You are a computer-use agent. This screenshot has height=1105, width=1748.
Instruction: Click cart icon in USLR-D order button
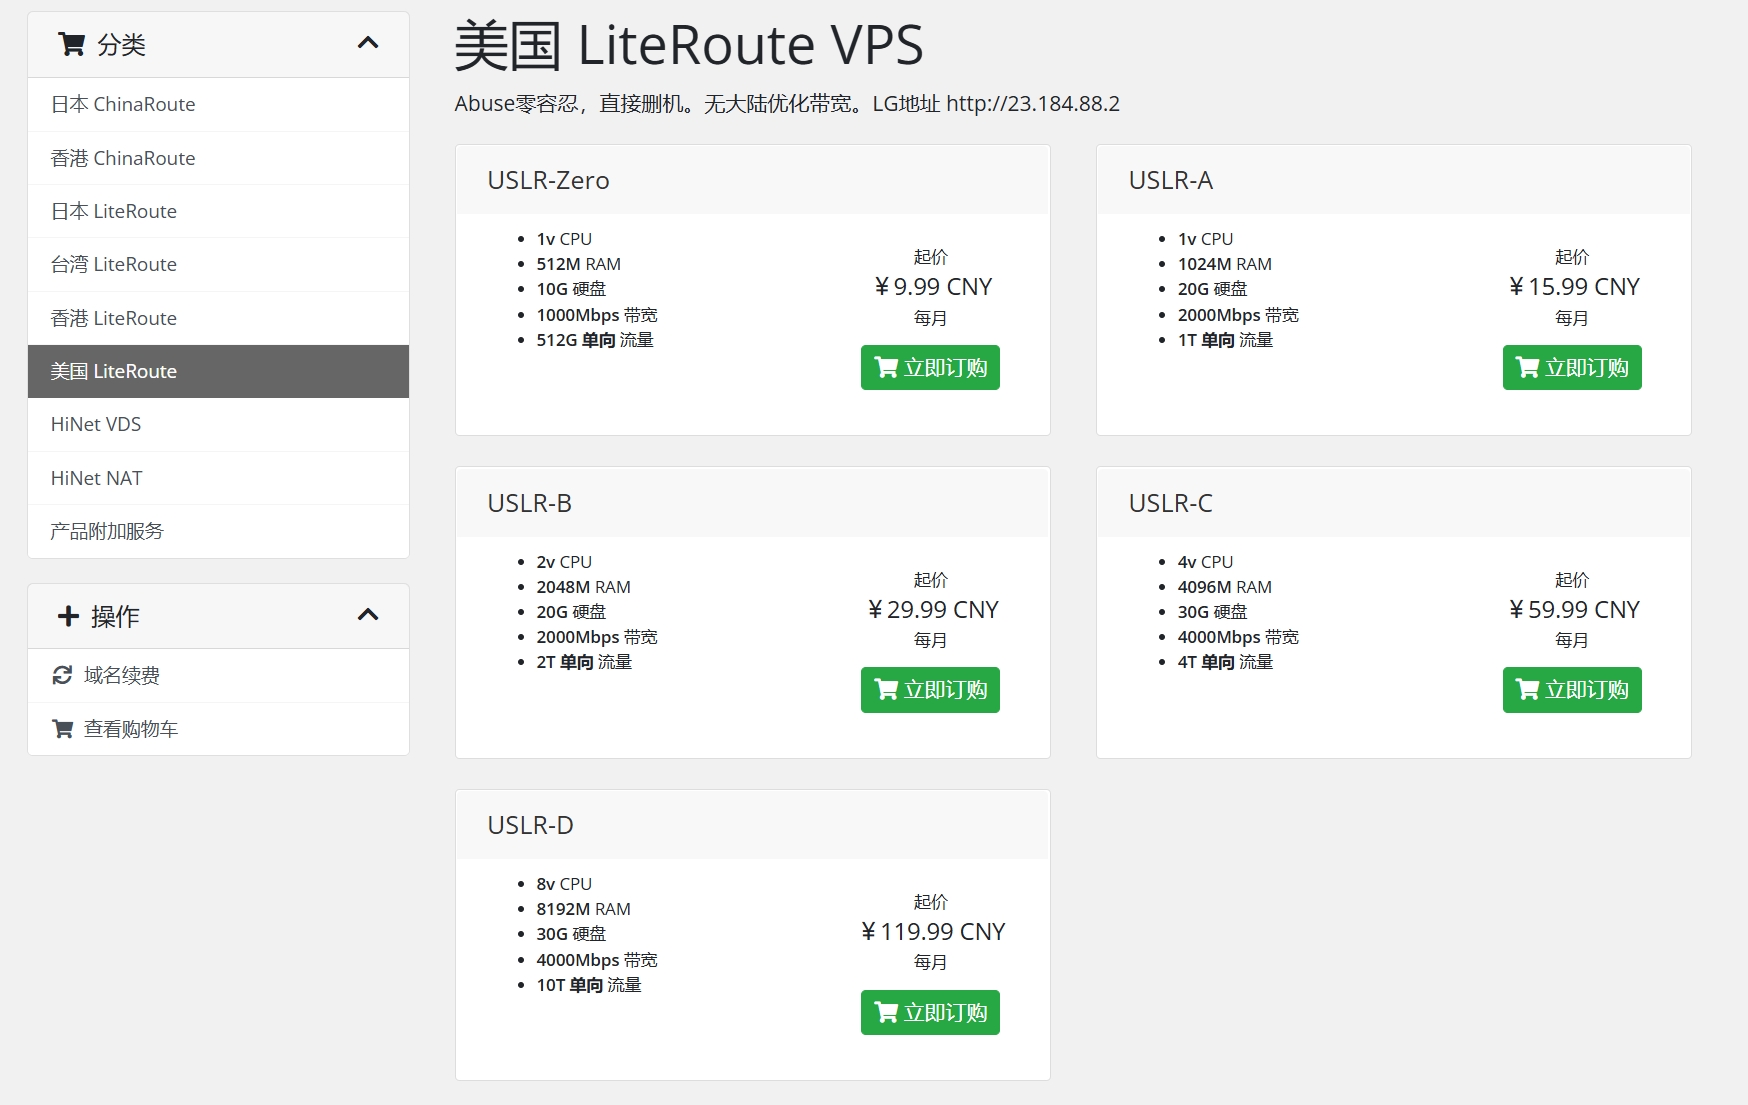tap(886, 1013)
